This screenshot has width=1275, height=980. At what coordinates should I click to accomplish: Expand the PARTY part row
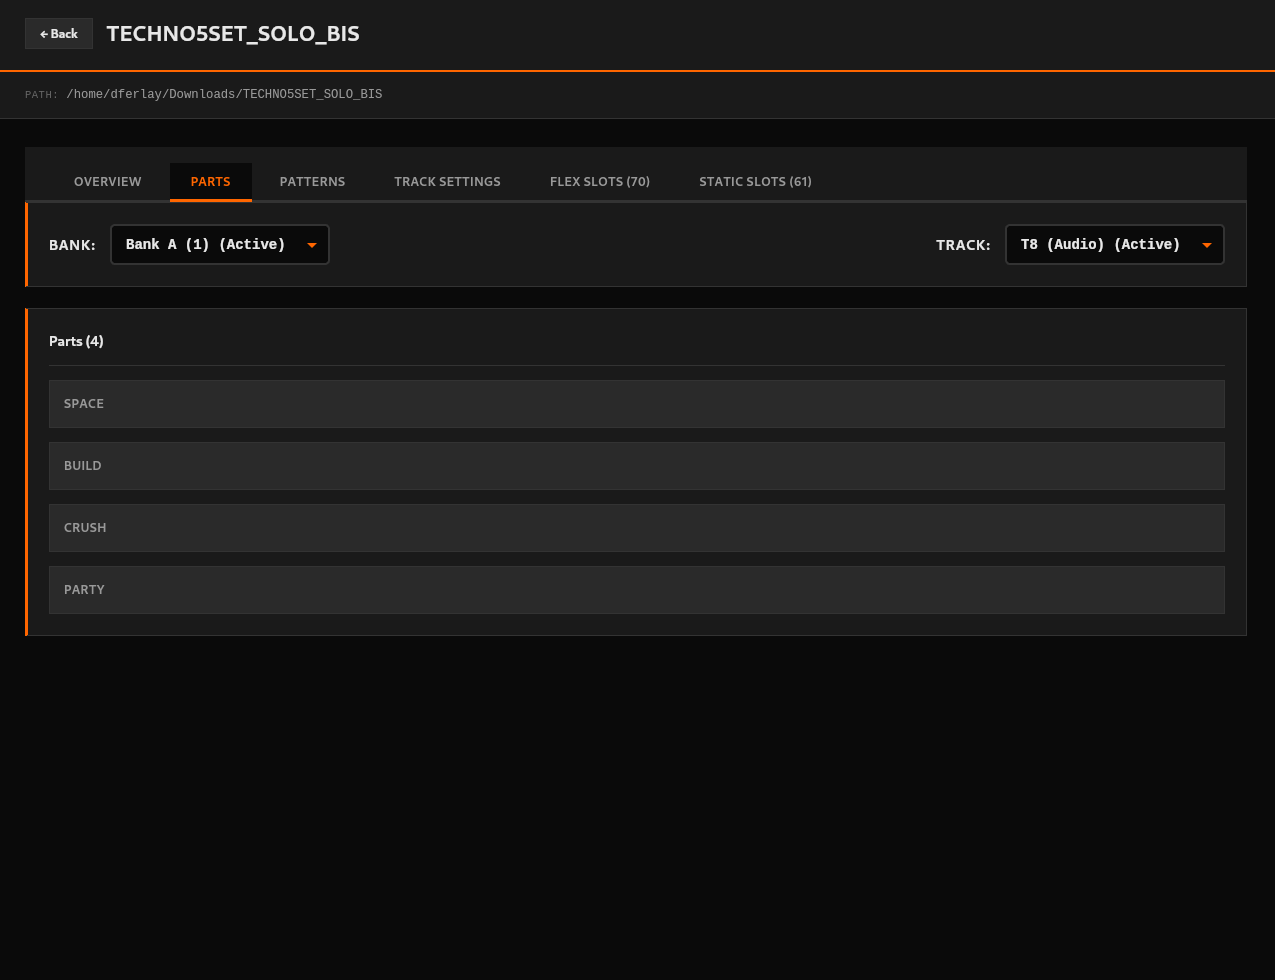pyautogui.click(x=636, y=590)
